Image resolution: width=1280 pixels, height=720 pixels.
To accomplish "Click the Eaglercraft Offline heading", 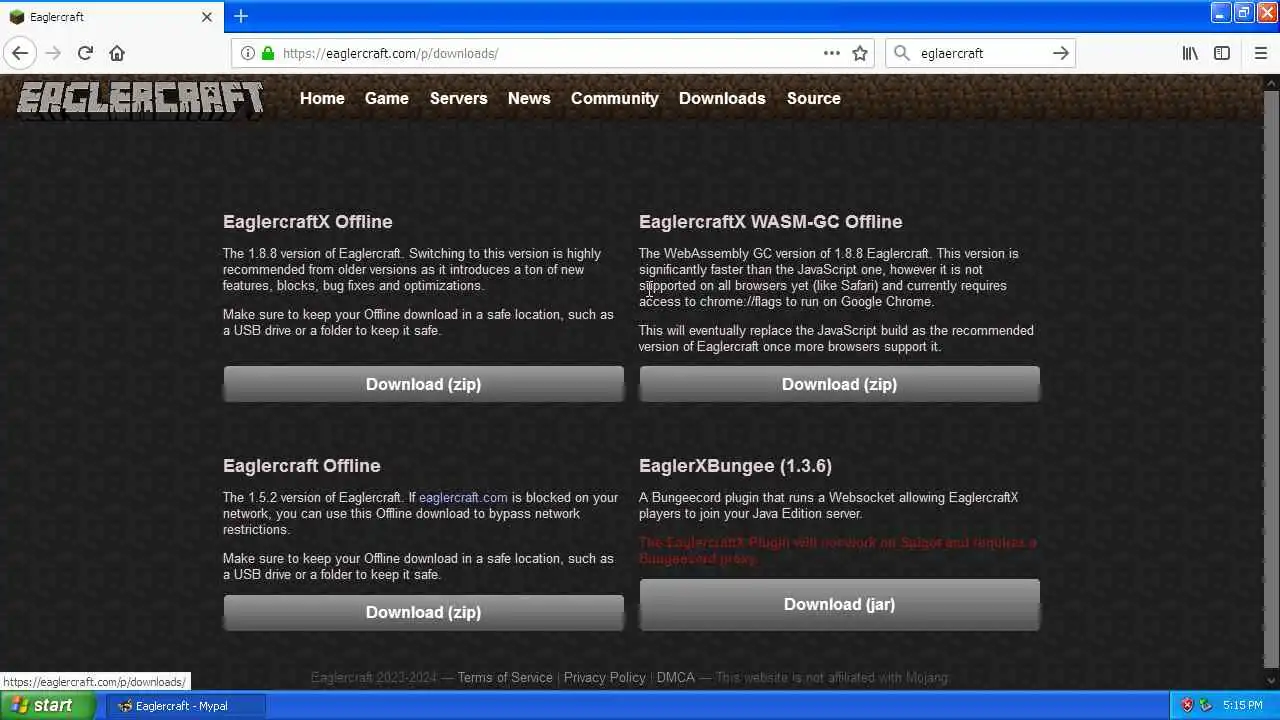I will click(x=301, y=465).
